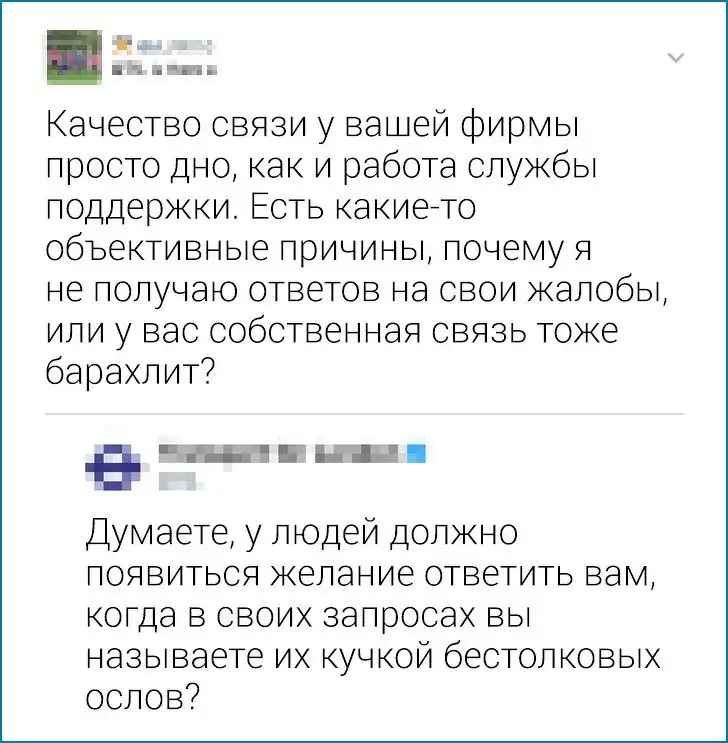Click the round blue company logo avatar
Viewport: 728px width, 743px height.
pyautogui.click(x=114, y=466)
